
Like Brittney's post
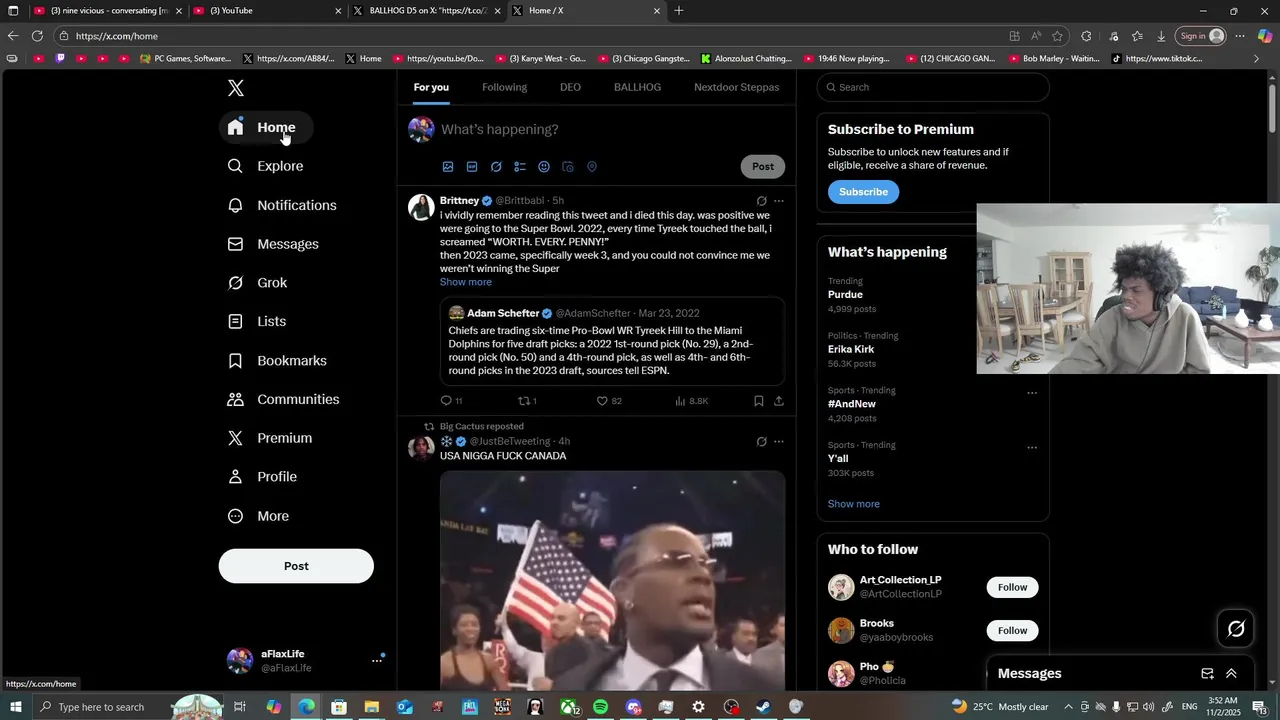(609, 401)
